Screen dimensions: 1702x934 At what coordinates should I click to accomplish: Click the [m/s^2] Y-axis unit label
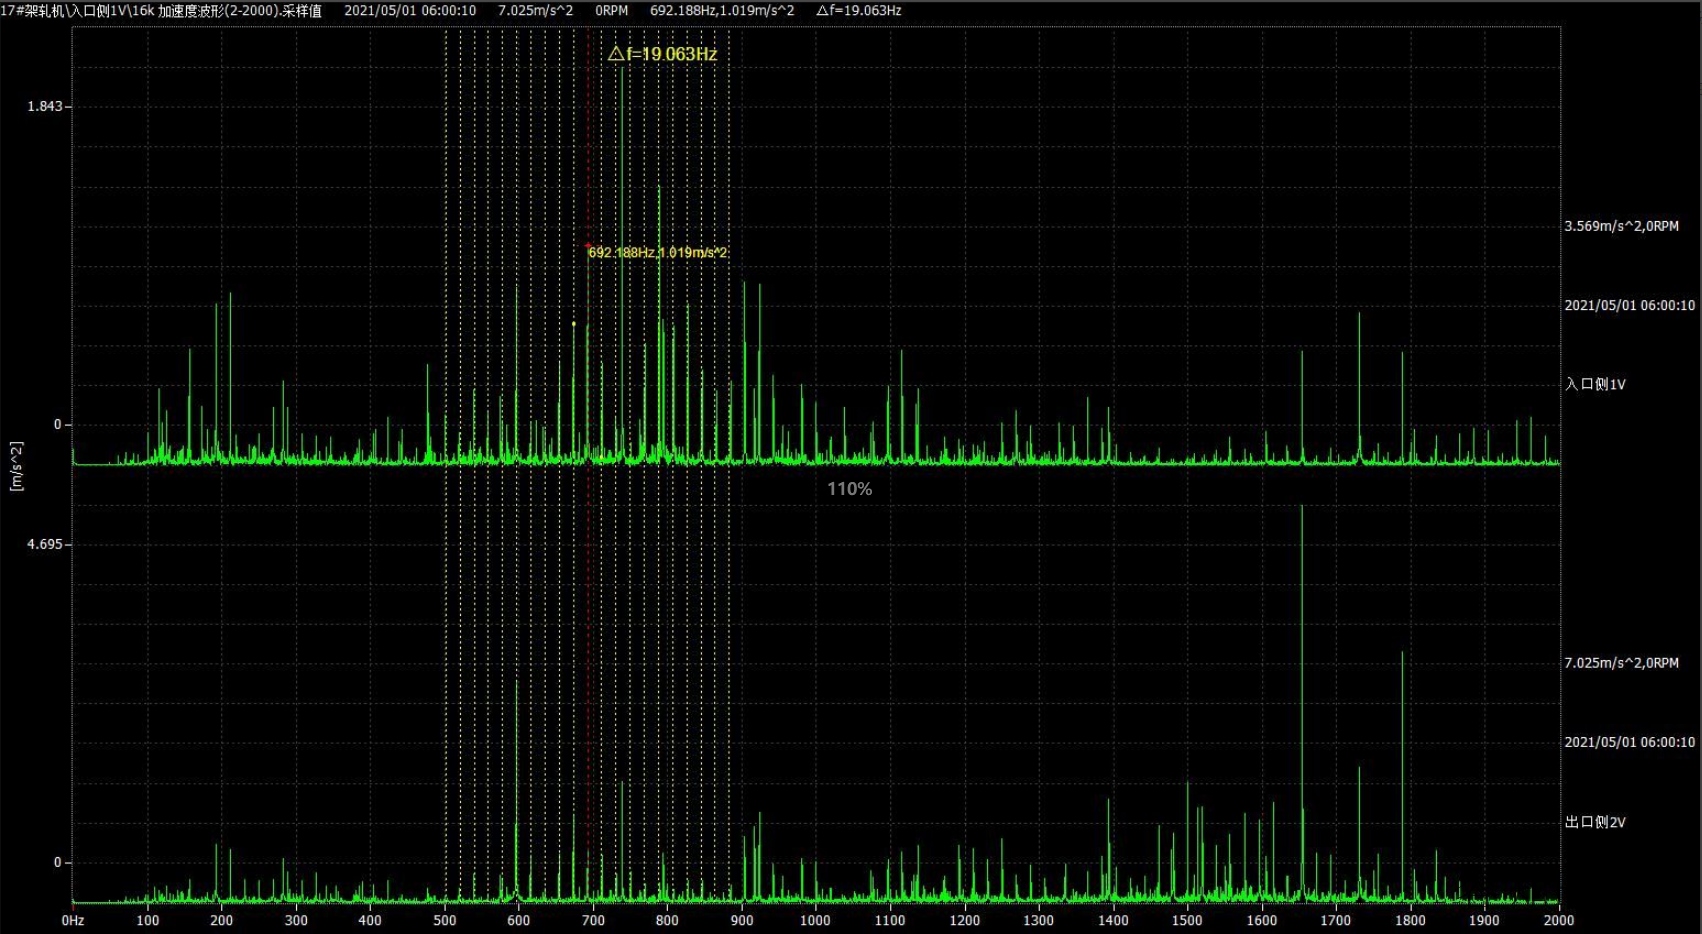pyautogui.click(x=16, y=466)
